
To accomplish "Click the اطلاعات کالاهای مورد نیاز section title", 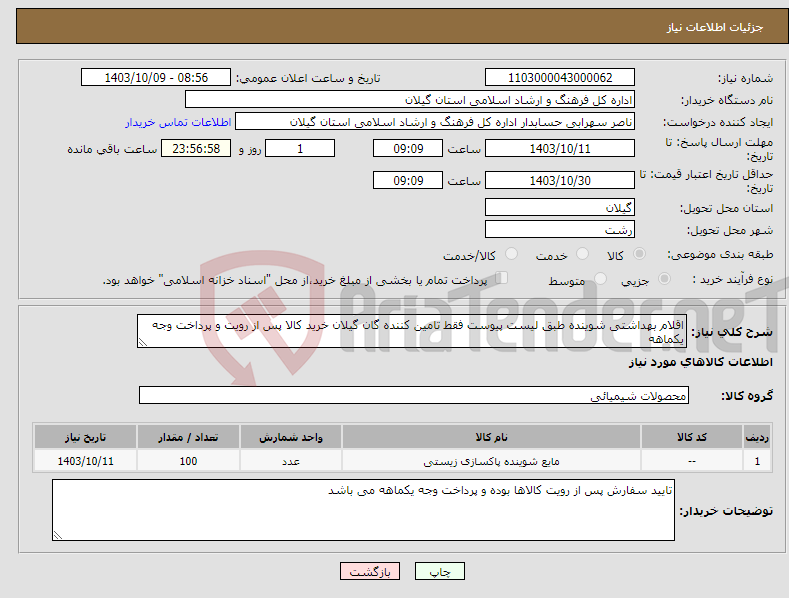I will (x=700, y=362).
